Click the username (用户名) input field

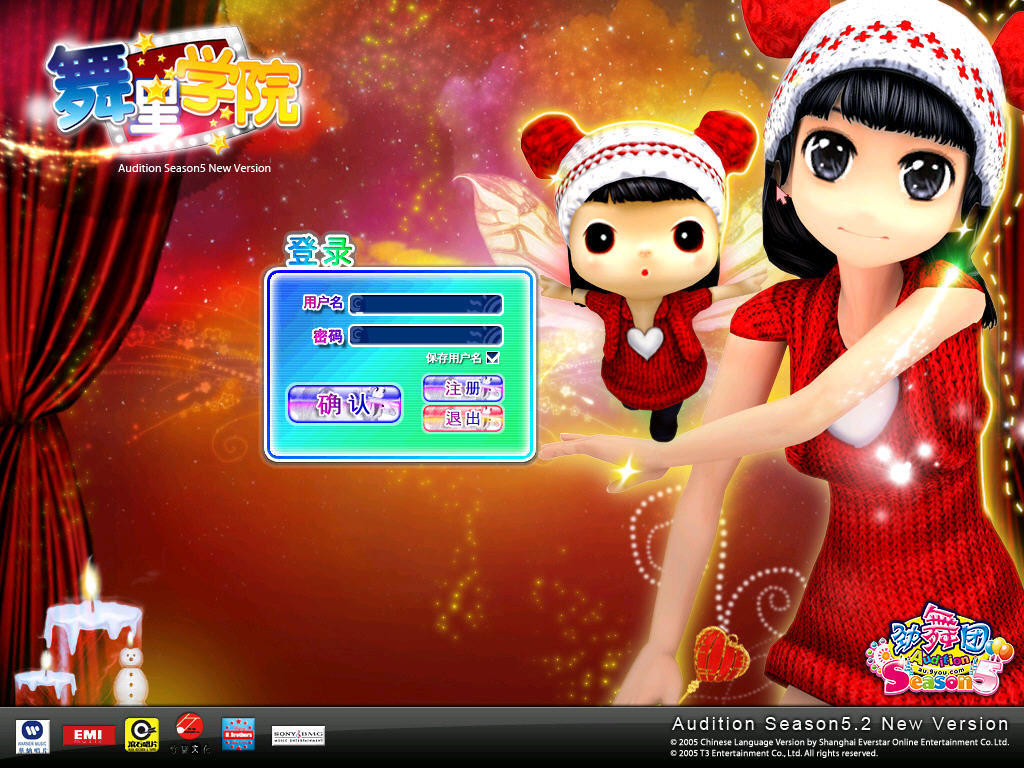[x=426, y=304]
